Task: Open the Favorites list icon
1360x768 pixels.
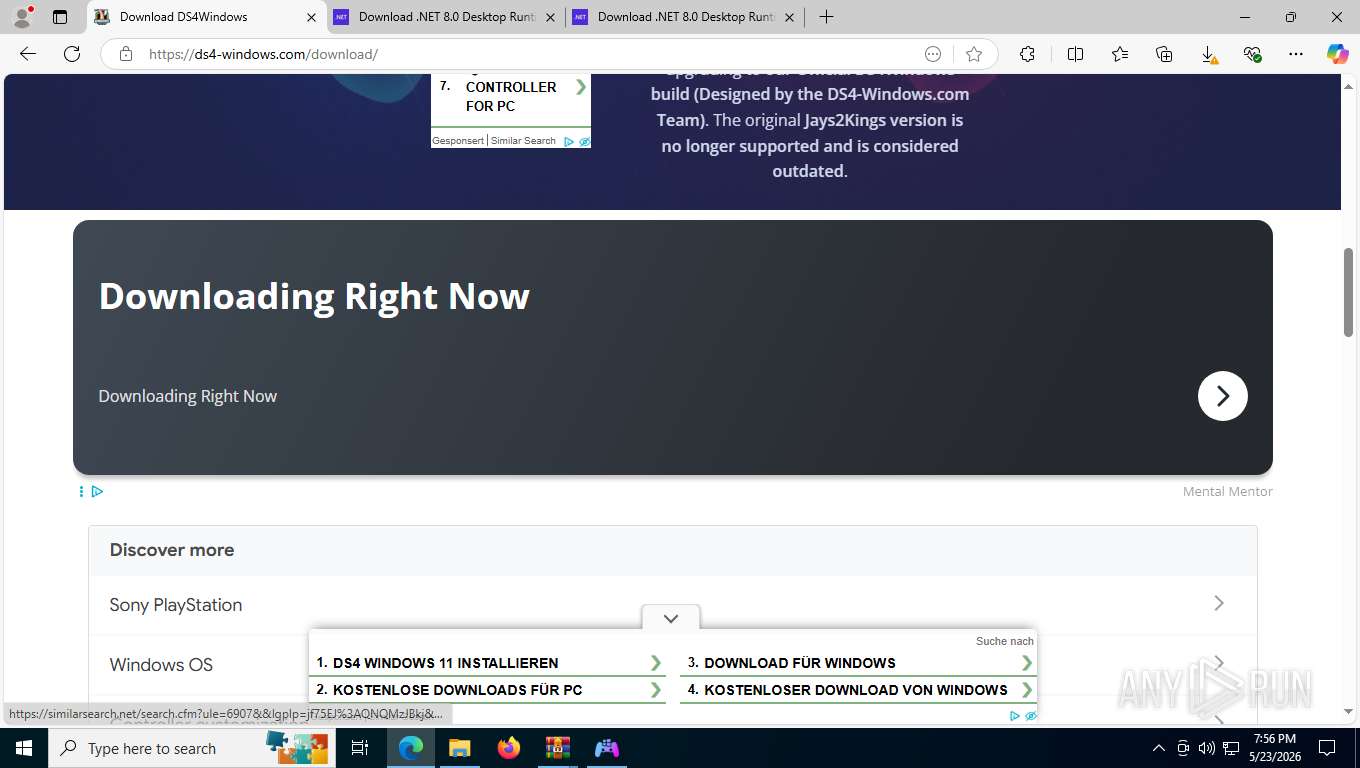Action: 1120,54
